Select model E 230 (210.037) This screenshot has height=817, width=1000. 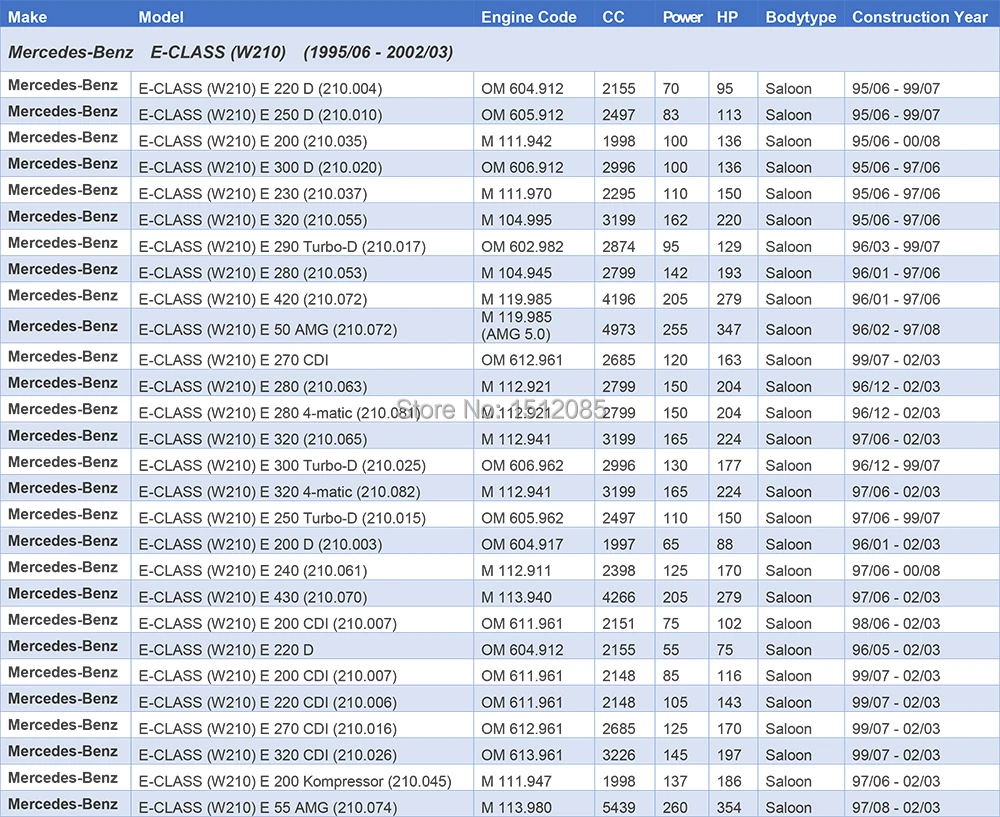pyautogui.click(x=253, y=193)
